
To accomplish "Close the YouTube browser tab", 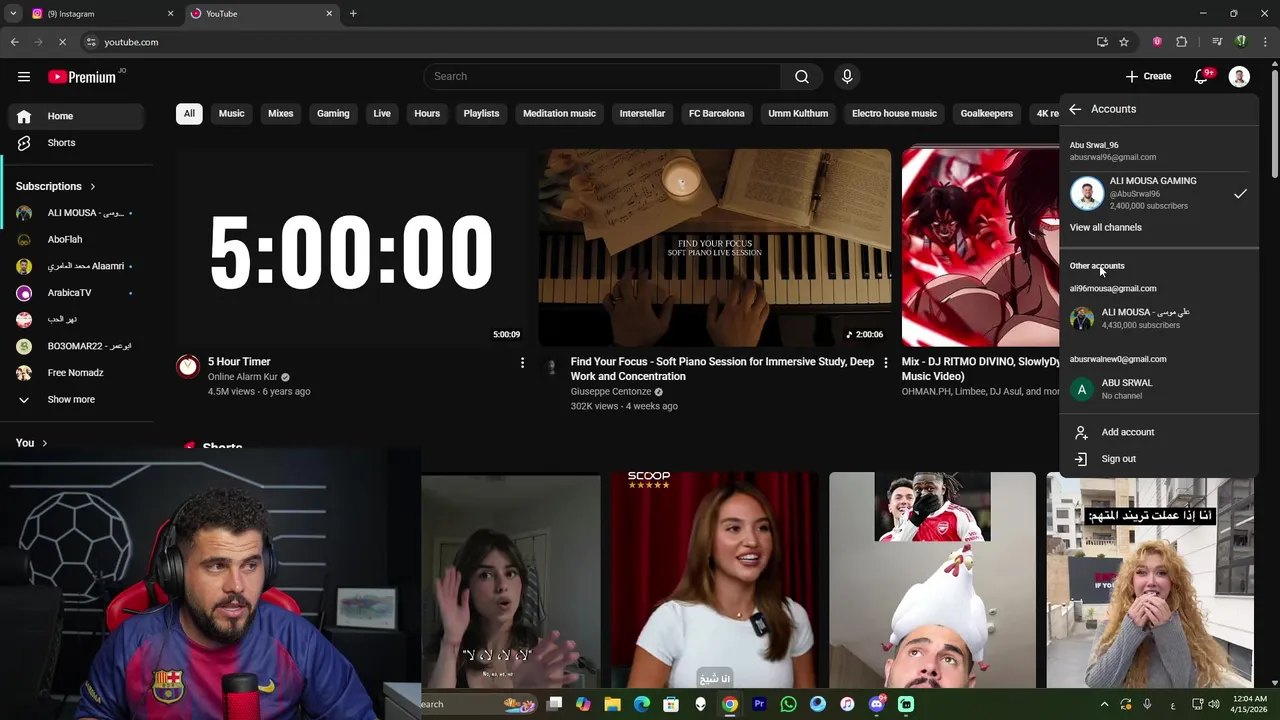I will 329,14.
